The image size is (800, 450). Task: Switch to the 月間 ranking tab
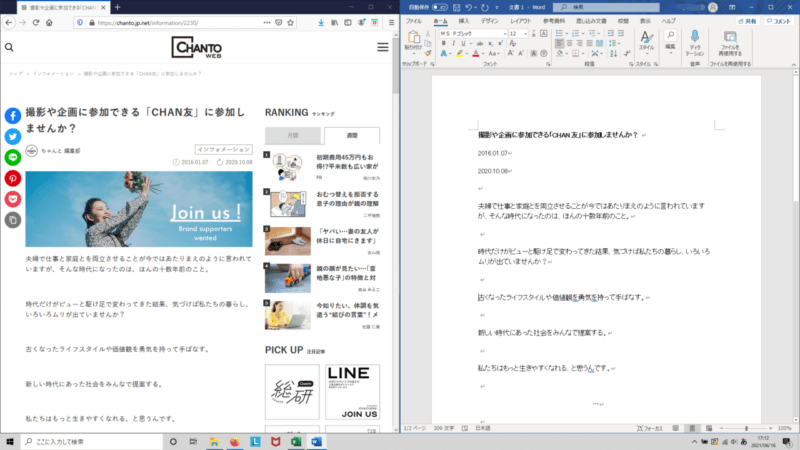coord(293,135)
